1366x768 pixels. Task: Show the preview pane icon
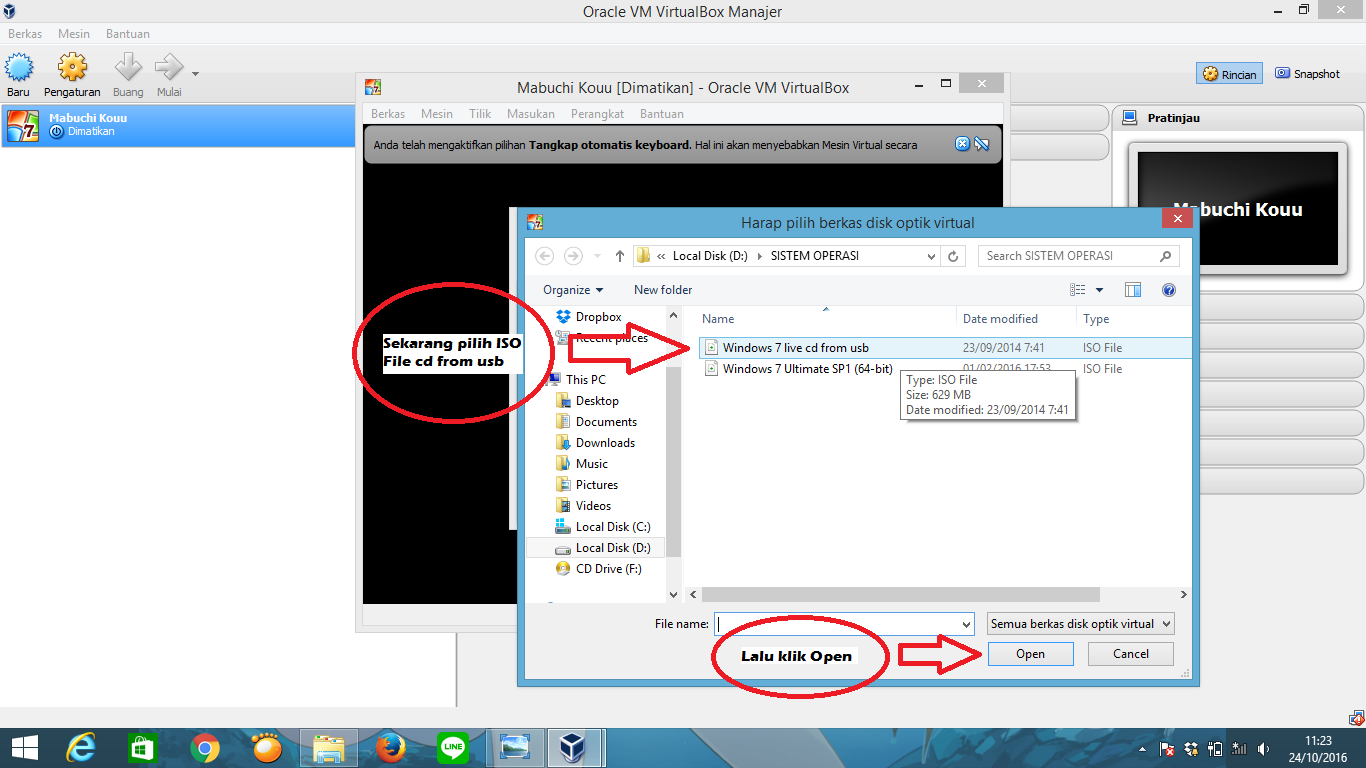(1133, 290)
